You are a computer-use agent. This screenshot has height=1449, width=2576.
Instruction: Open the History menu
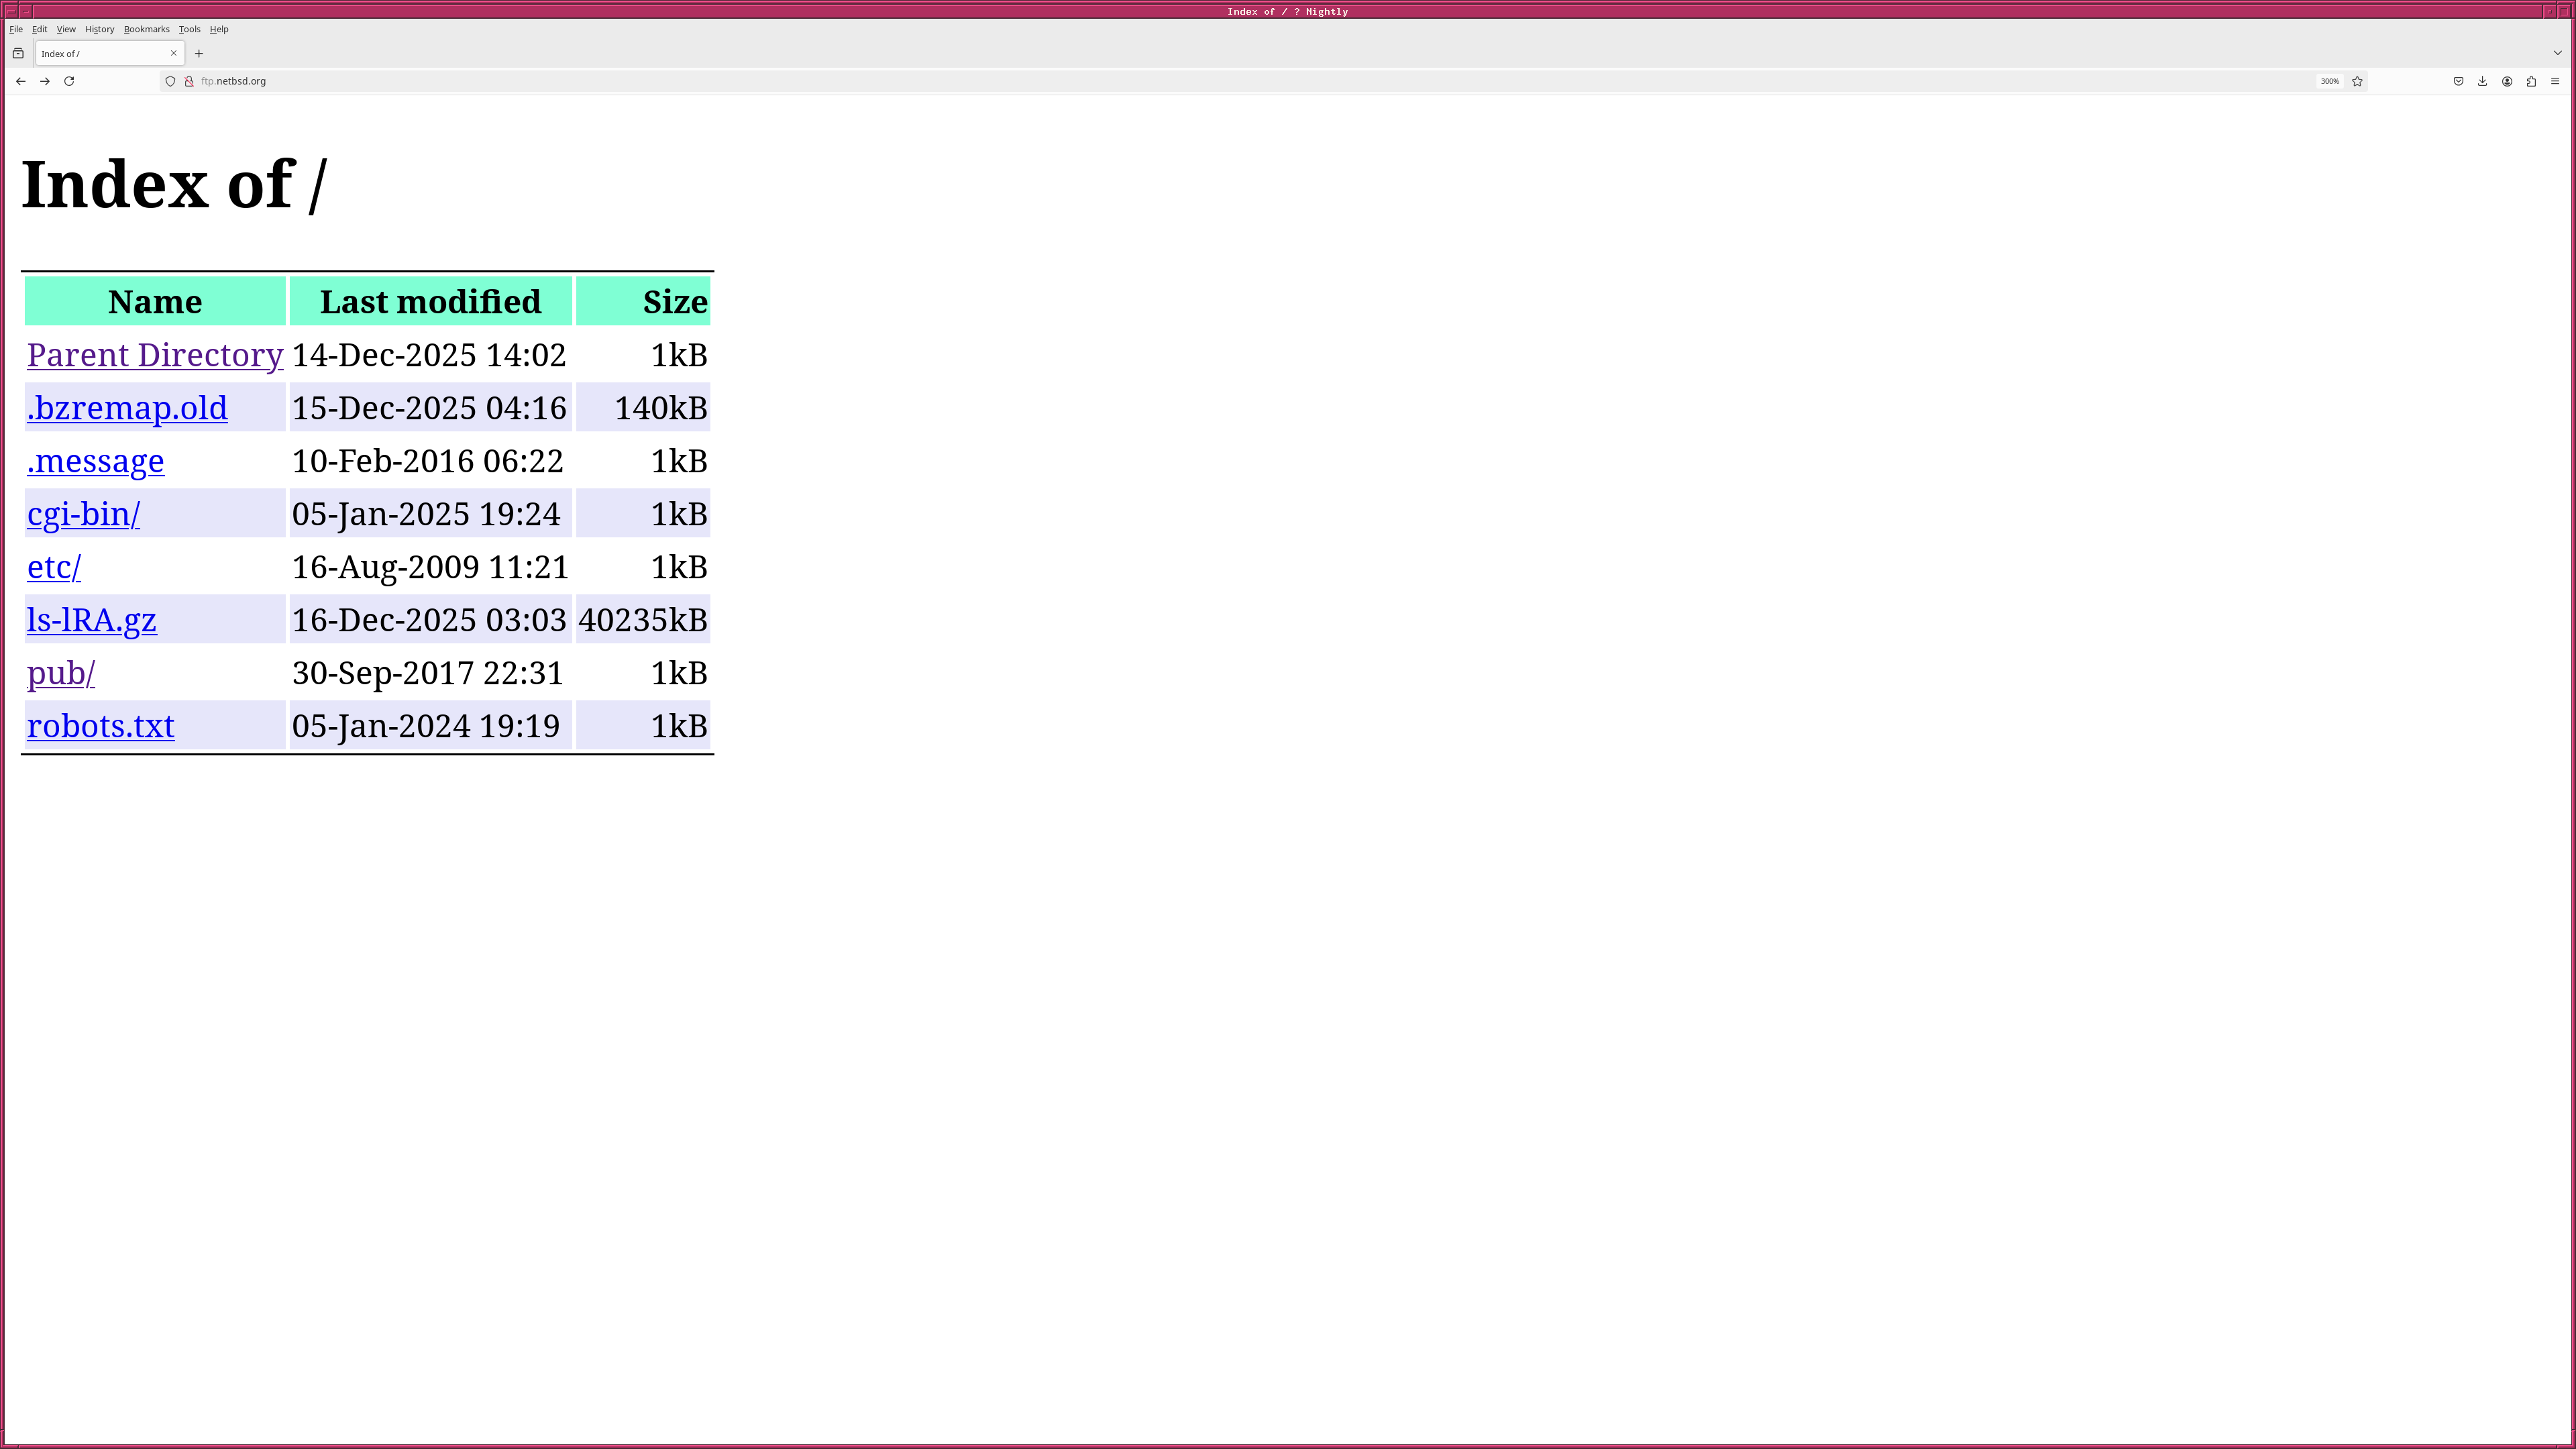[99, 29]
